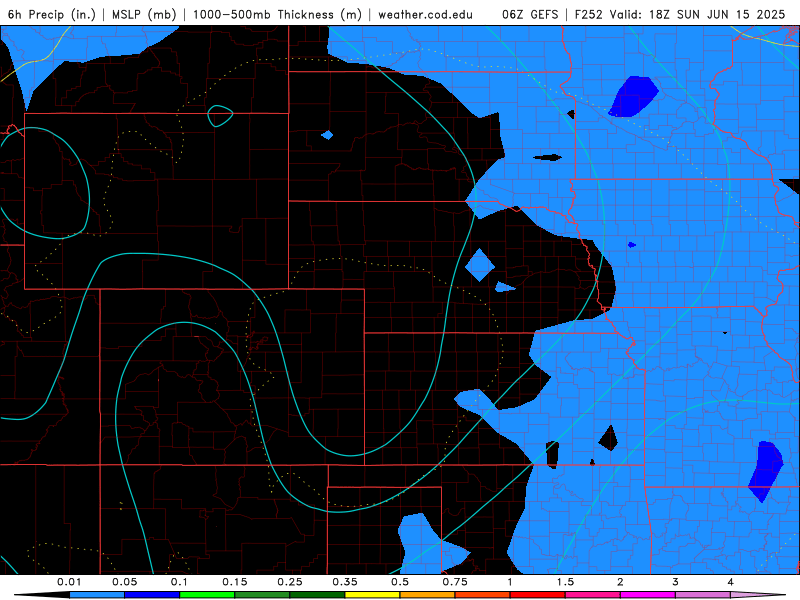This screenshot has height=600, width=800.
Task: Click the '0.5' legend value
Action: pos(400,582)
